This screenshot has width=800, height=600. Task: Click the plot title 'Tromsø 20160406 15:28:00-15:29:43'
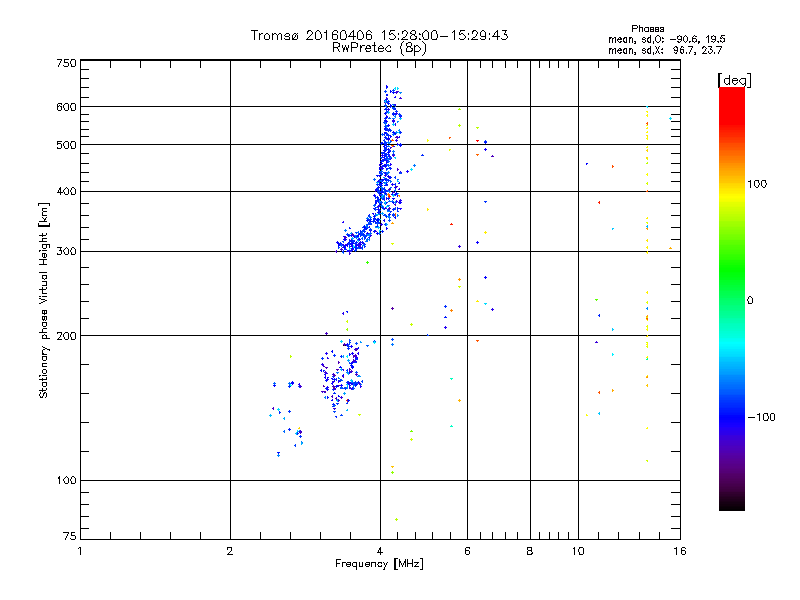pyautogui.click(x=379, y=35)
